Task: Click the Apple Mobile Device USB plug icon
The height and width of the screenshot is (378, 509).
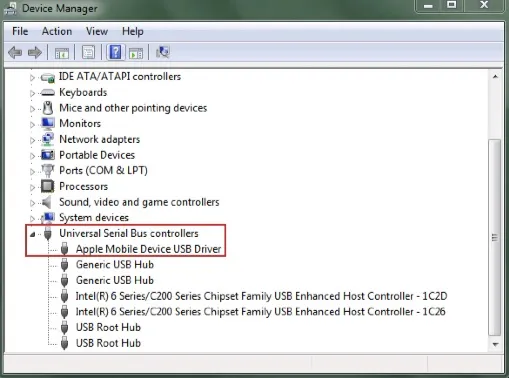Action: click(65, 249)
